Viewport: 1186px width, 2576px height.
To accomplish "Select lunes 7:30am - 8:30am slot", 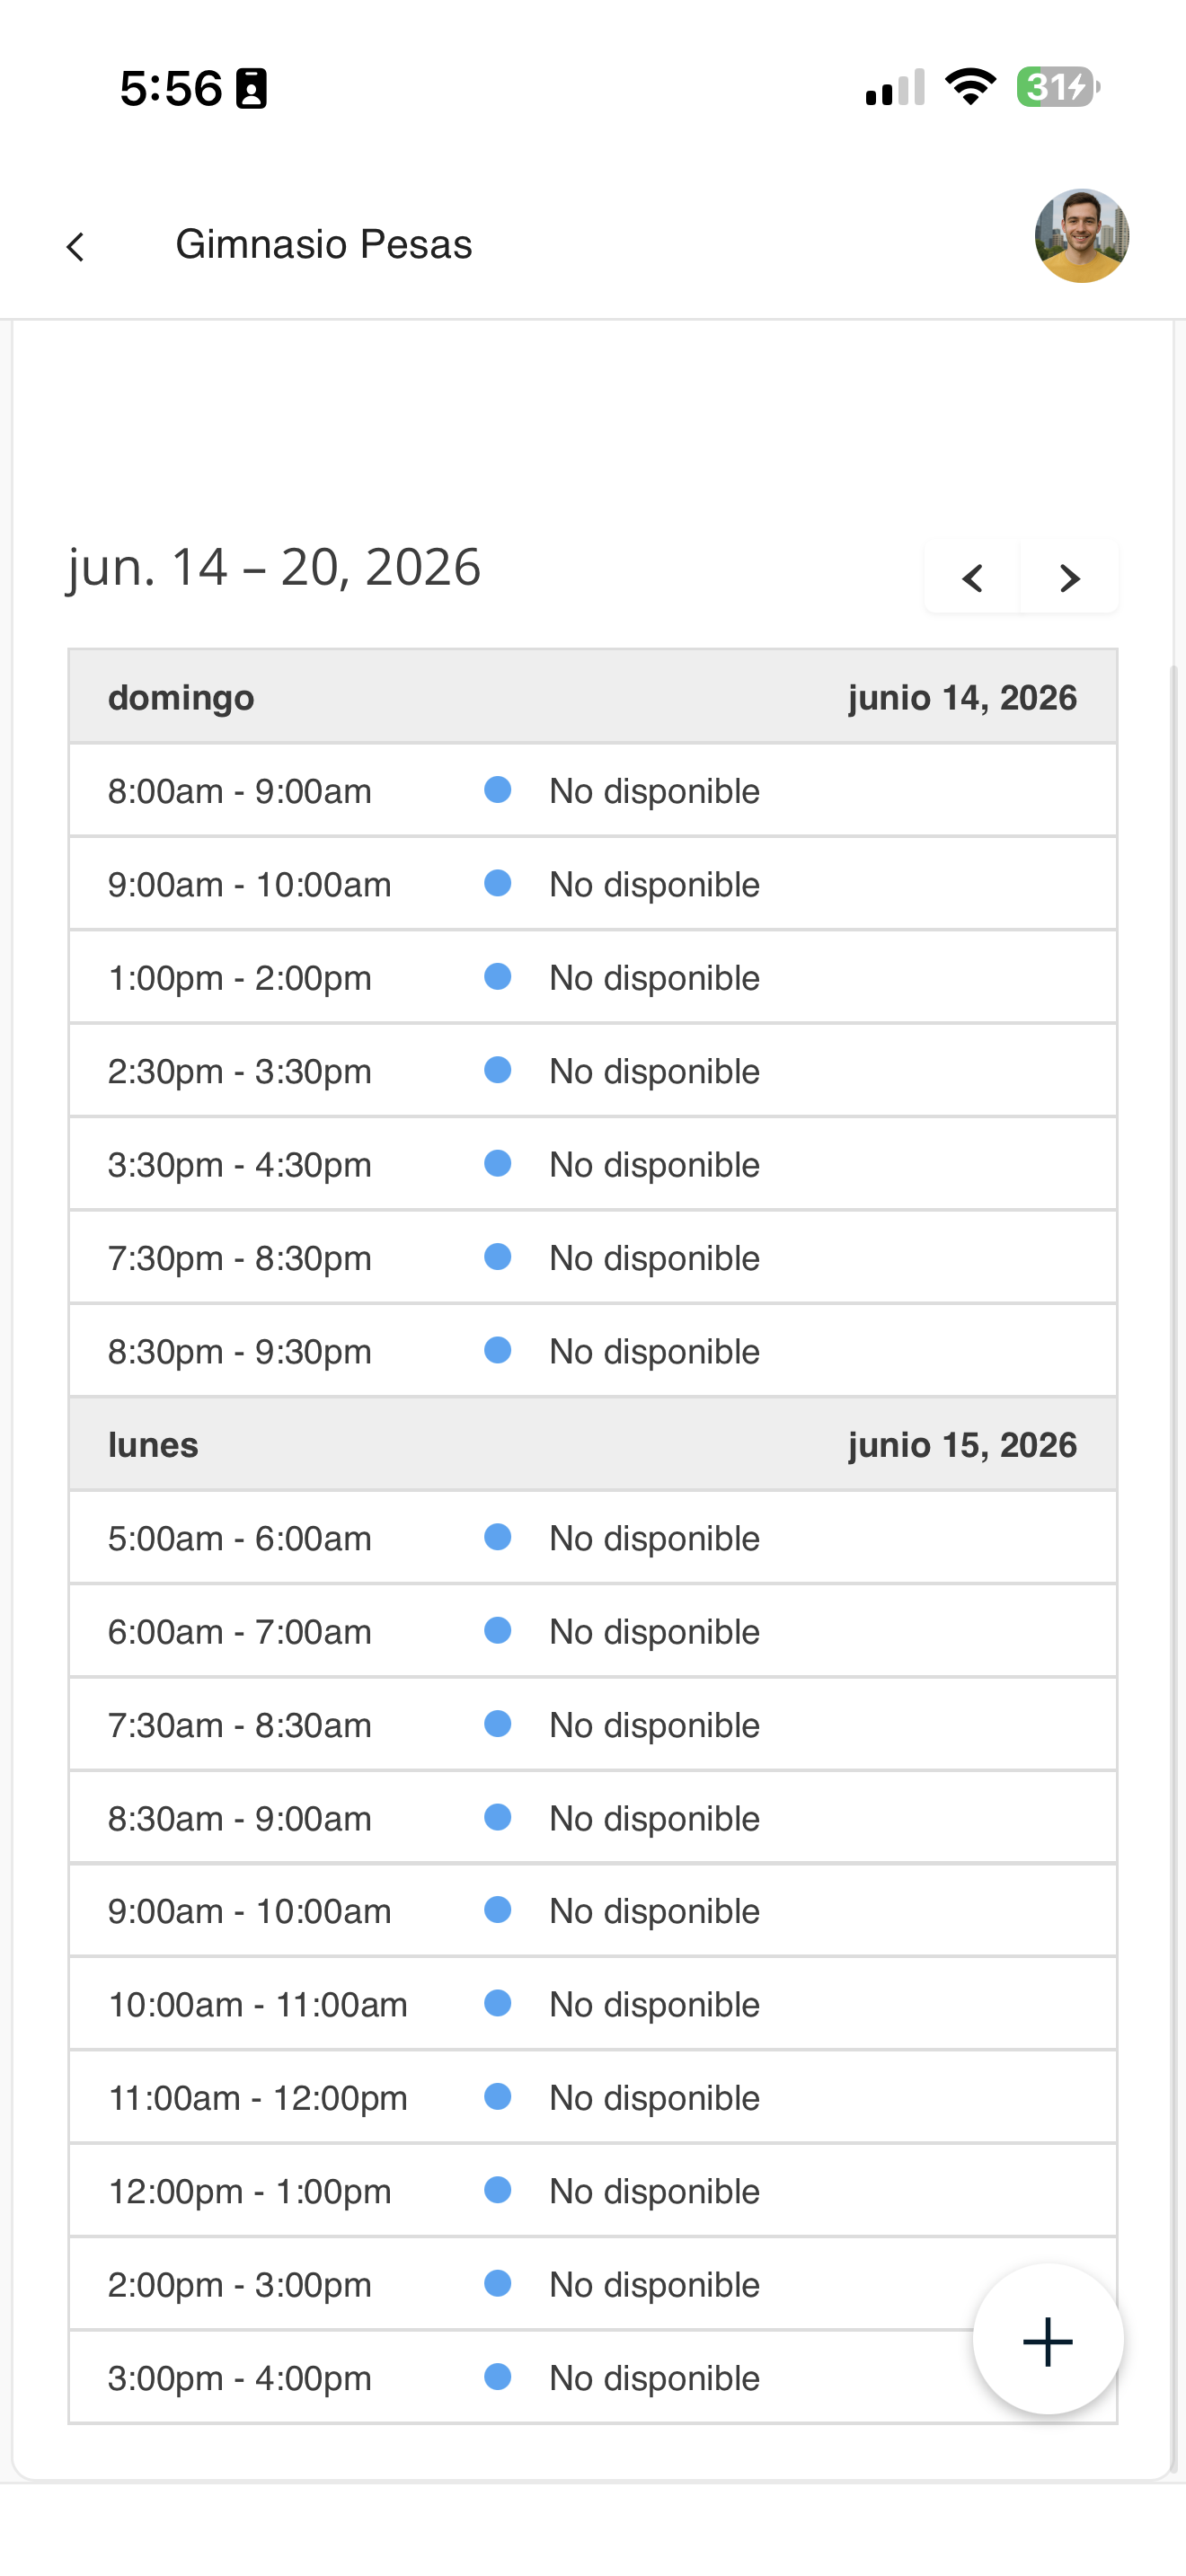I will (593, 1724).
